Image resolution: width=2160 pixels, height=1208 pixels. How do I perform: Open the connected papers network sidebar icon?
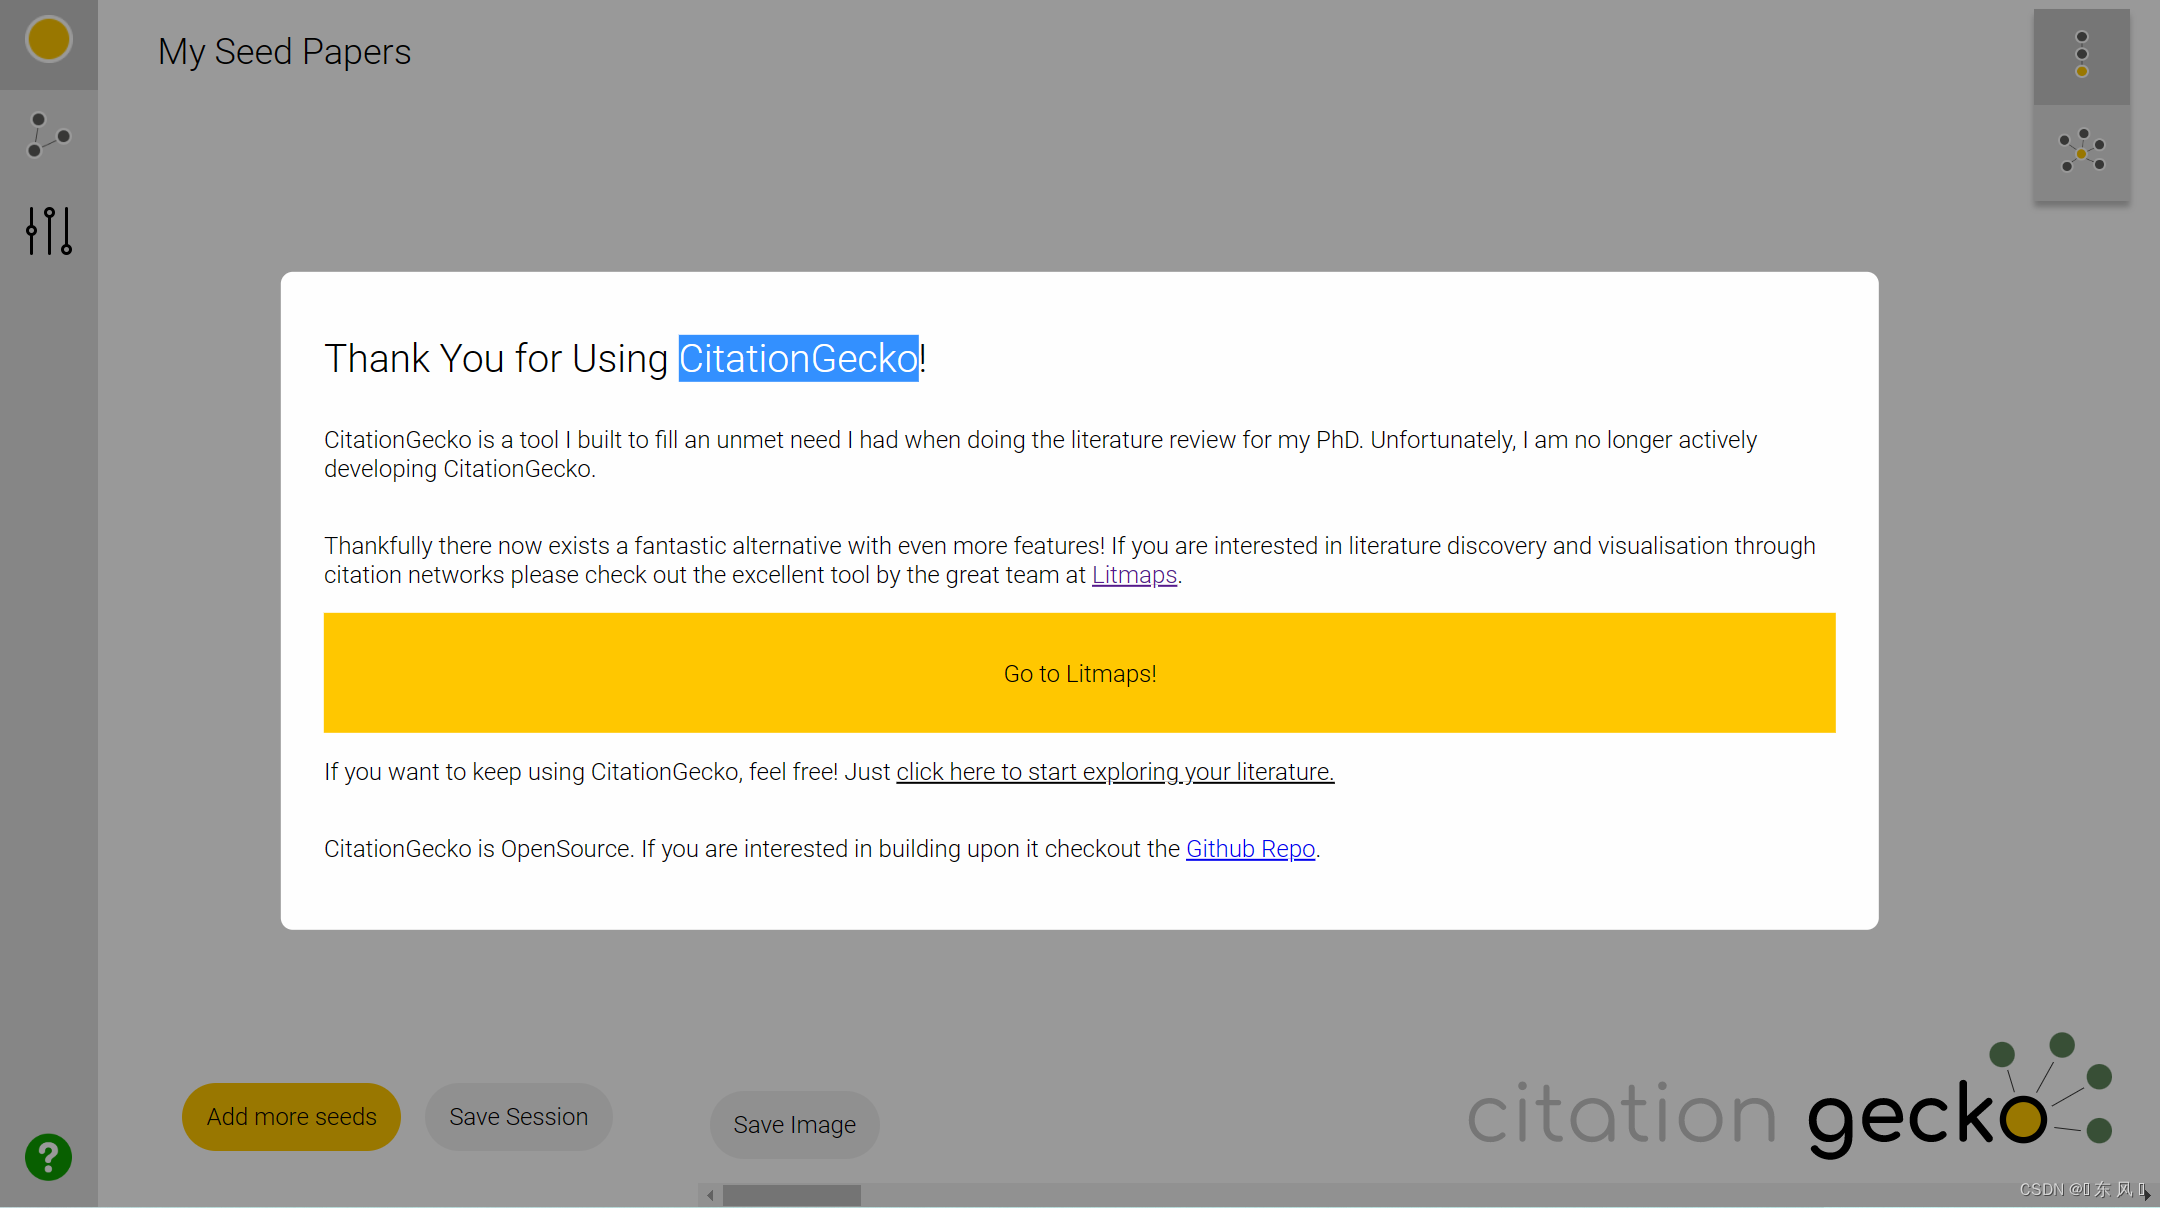48,135
